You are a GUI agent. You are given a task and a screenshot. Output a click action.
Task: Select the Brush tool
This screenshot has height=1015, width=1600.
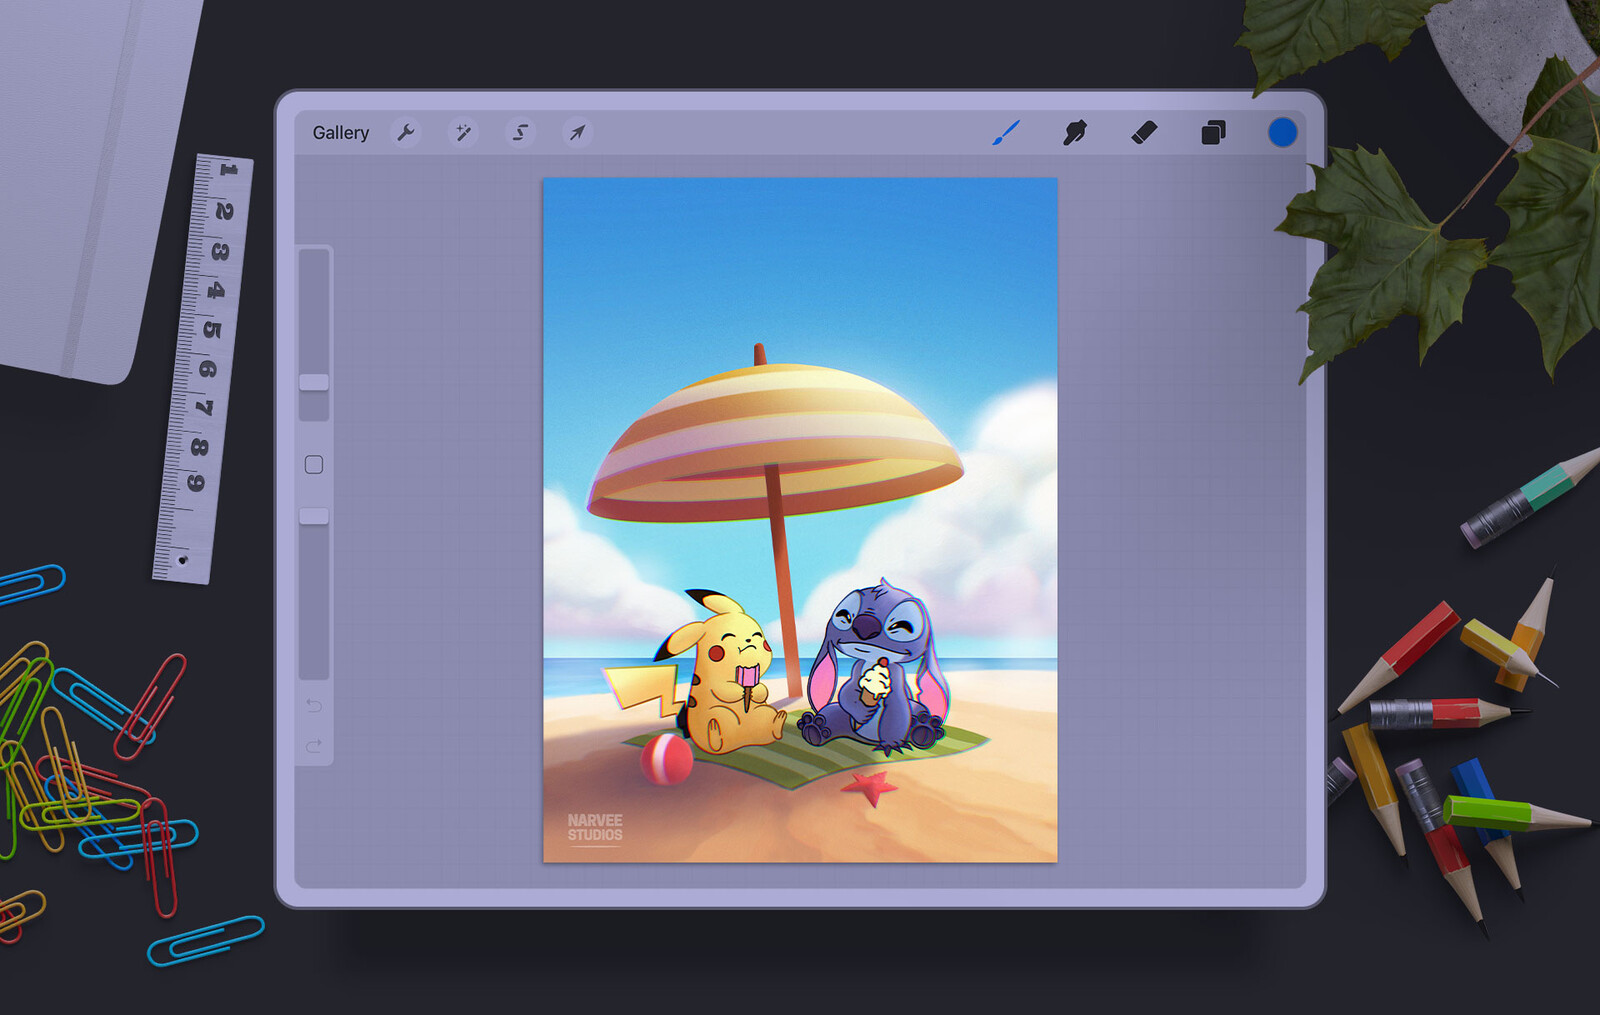[1006, 132]
